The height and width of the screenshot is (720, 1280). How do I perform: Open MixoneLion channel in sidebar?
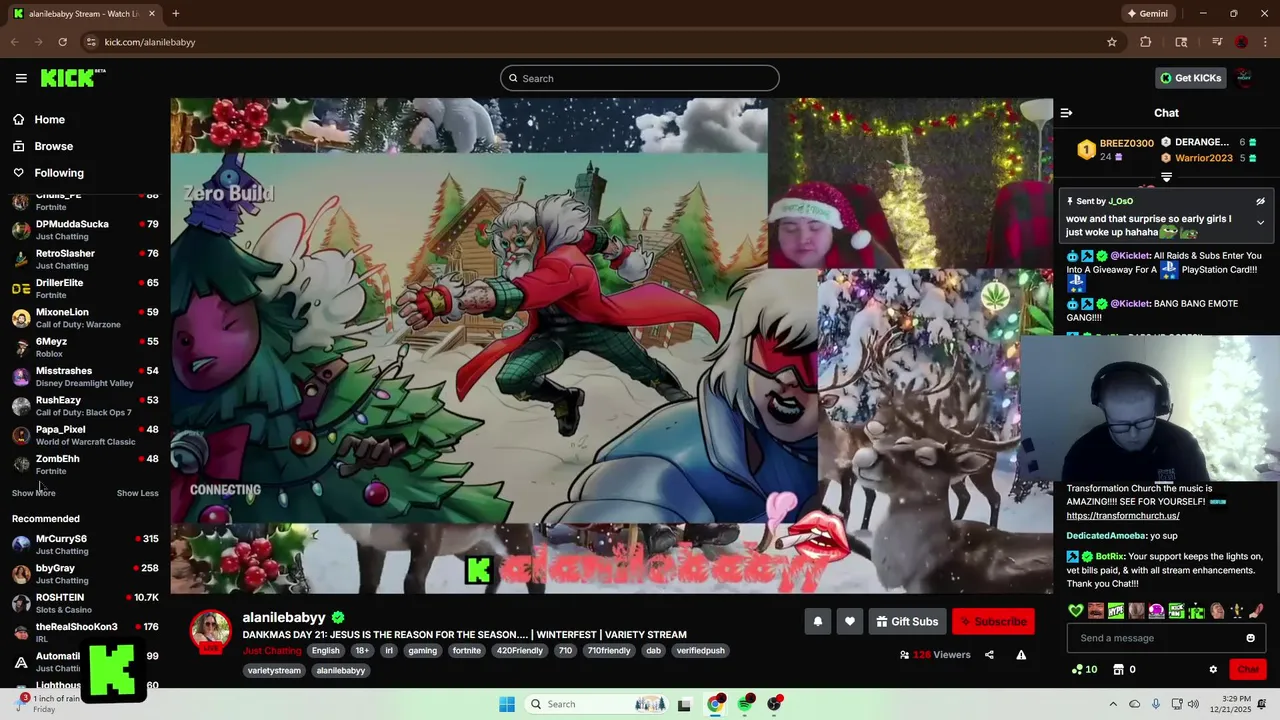[85, 318]
